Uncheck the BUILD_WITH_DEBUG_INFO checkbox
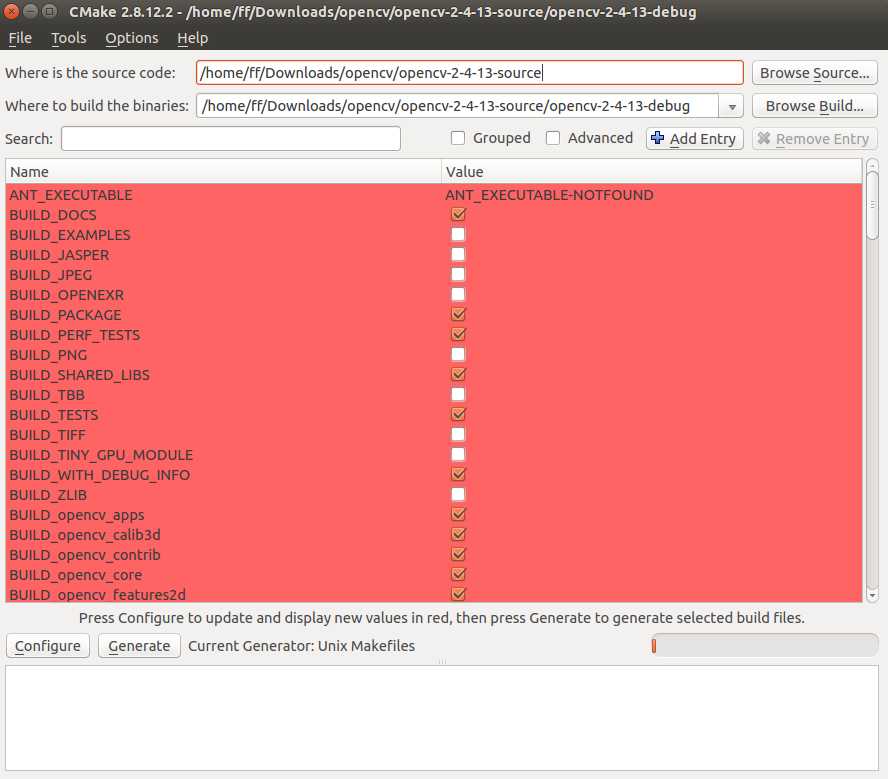Screen dimensions: 888x779 pos(458,474)
